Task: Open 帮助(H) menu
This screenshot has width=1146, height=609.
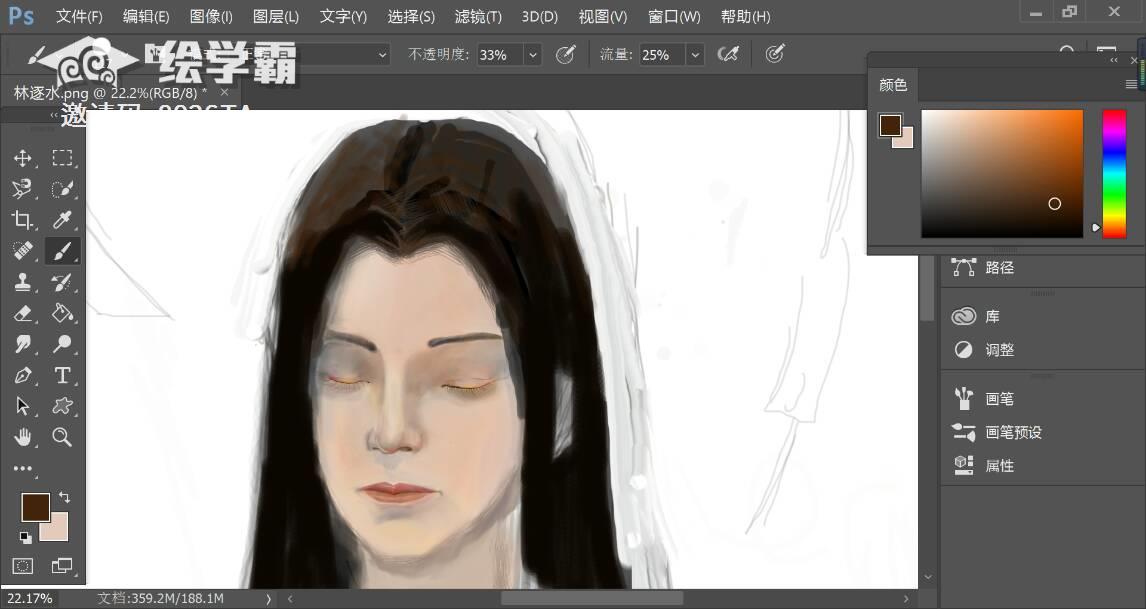Action: [x=745, y=16]
